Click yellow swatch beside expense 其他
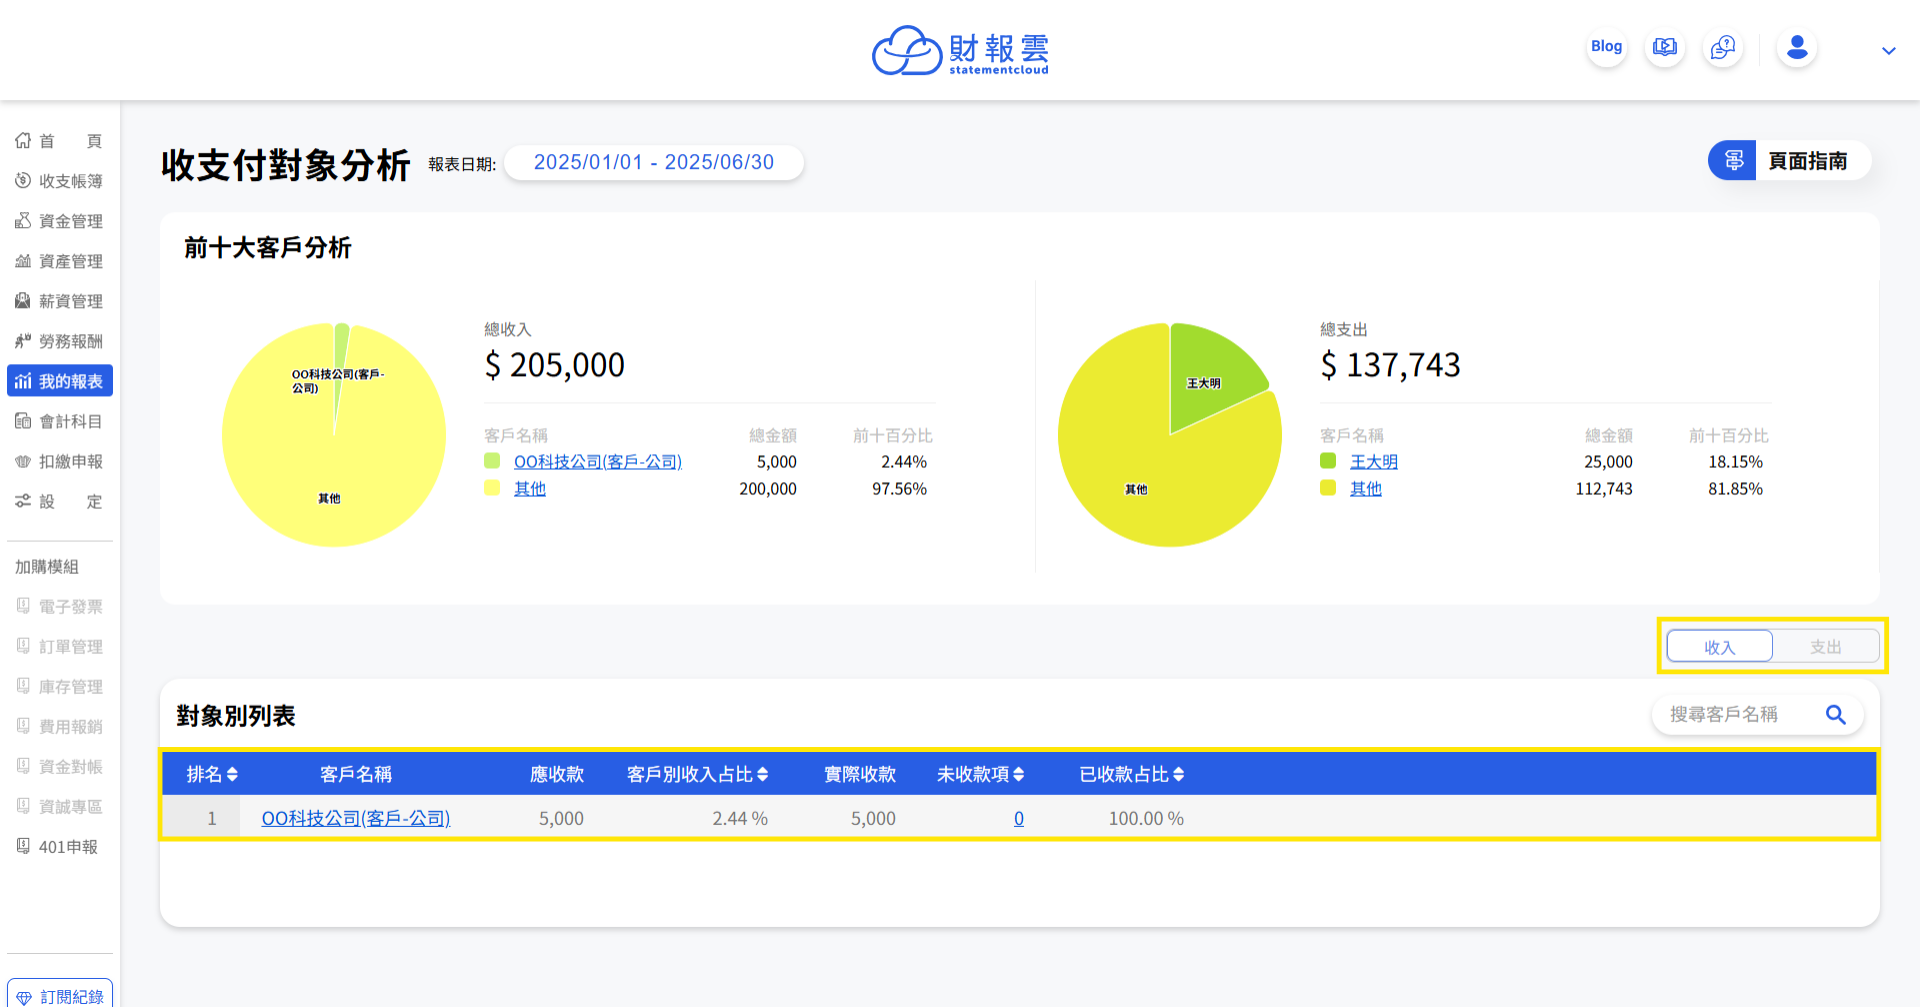 click(x=1328, y=488)
